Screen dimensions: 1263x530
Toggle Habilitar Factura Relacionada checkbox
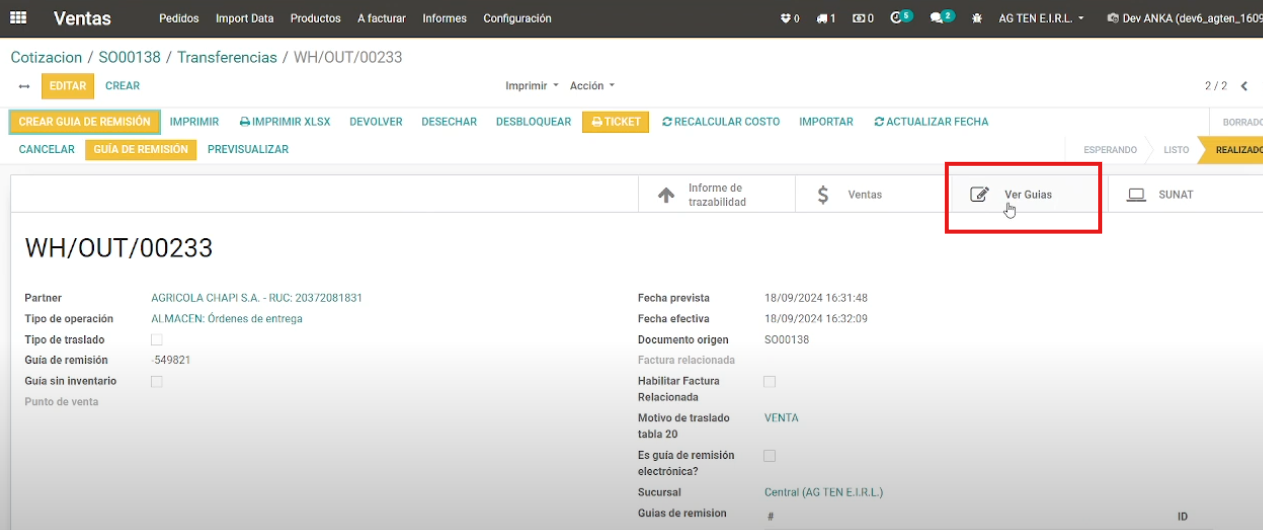point(769,381)
